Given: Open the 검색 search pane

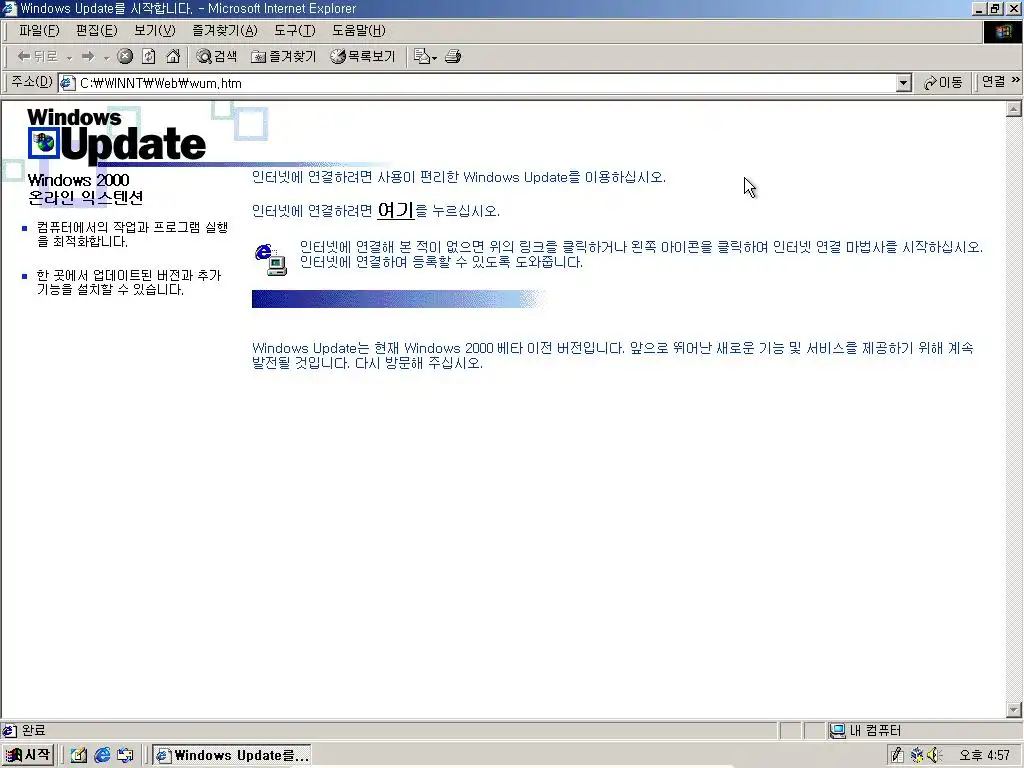Looking at the screenshot, I should coord(217,57).
